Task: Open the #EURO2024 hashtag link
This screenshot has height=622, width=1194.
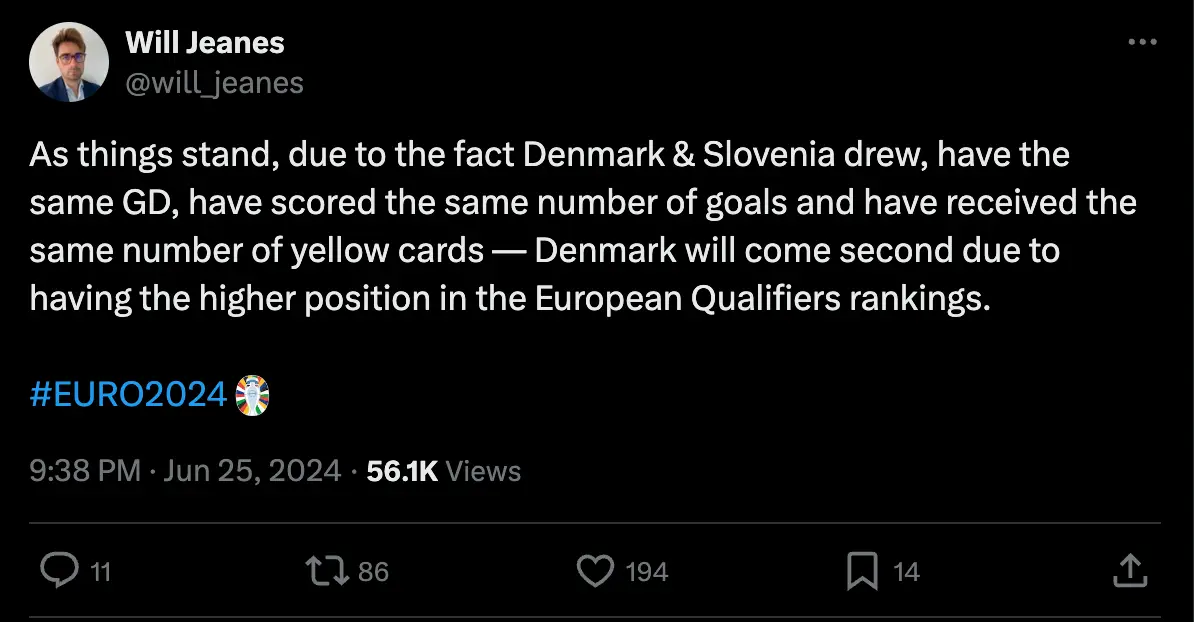Action: (129, 395)
